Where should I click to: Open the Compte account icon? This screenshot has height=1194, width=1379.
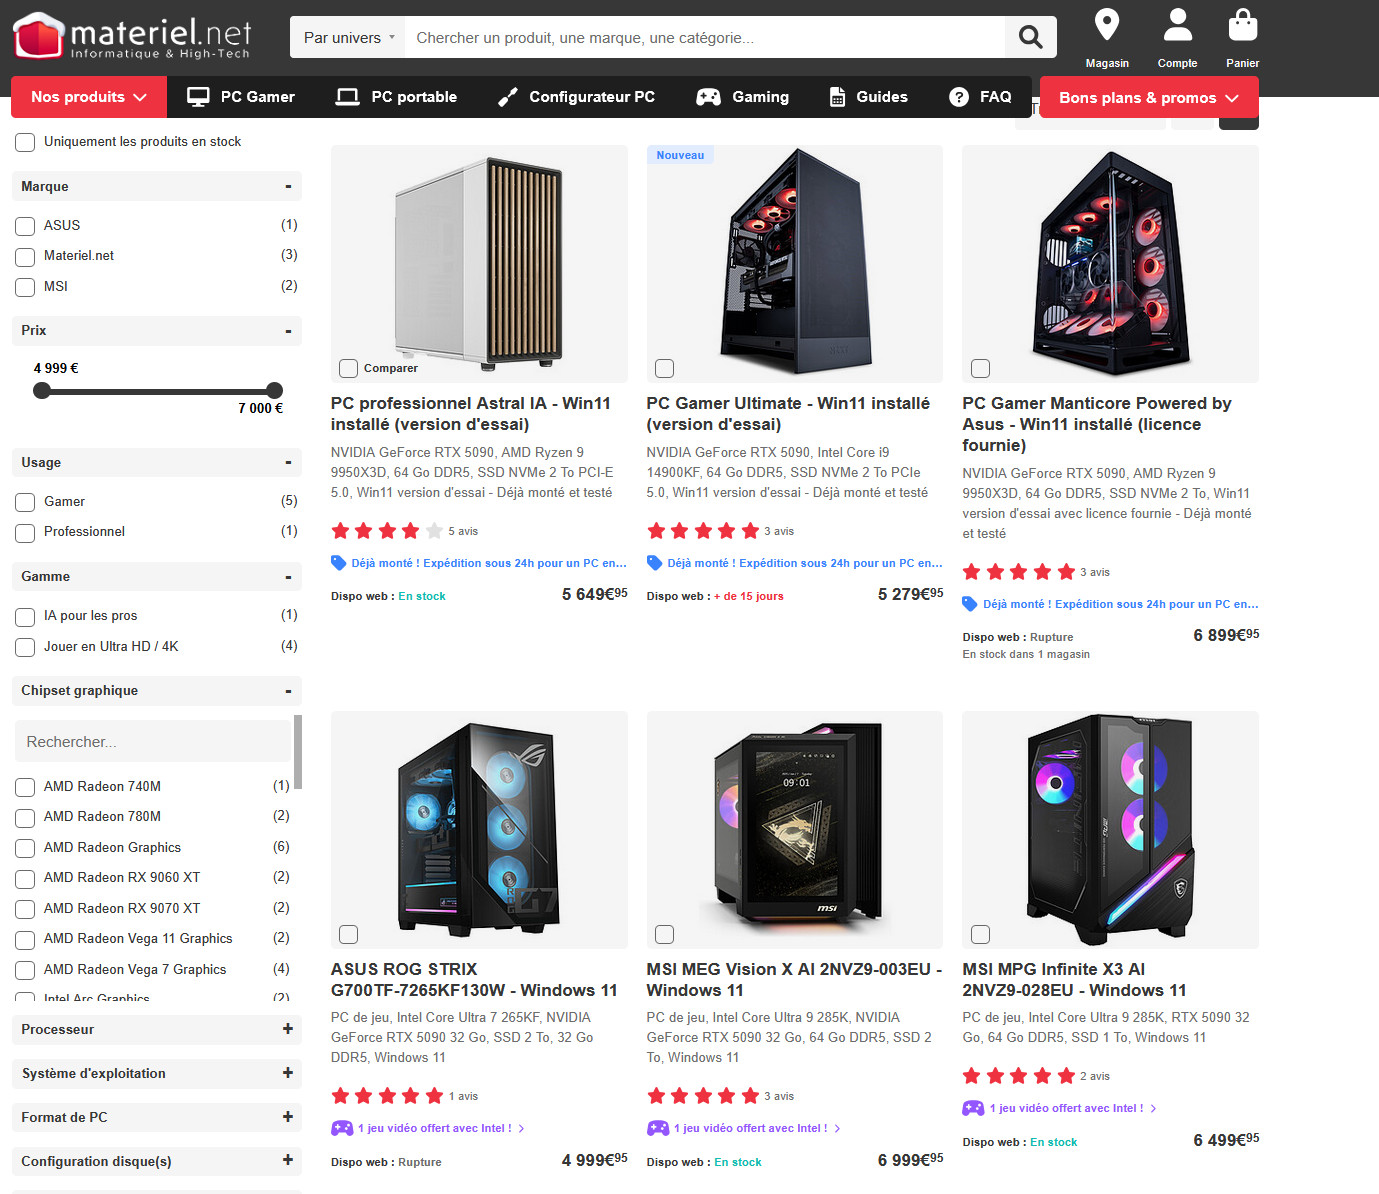pos(1178,24)
